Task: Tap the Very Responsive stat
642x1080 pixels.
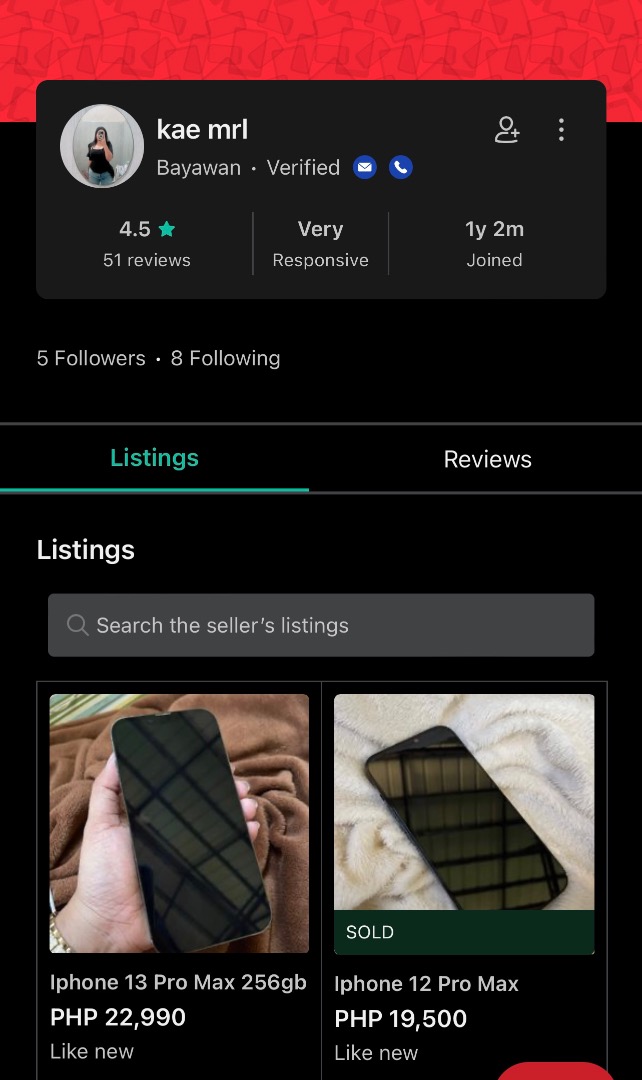Action: tap(320, 244)
